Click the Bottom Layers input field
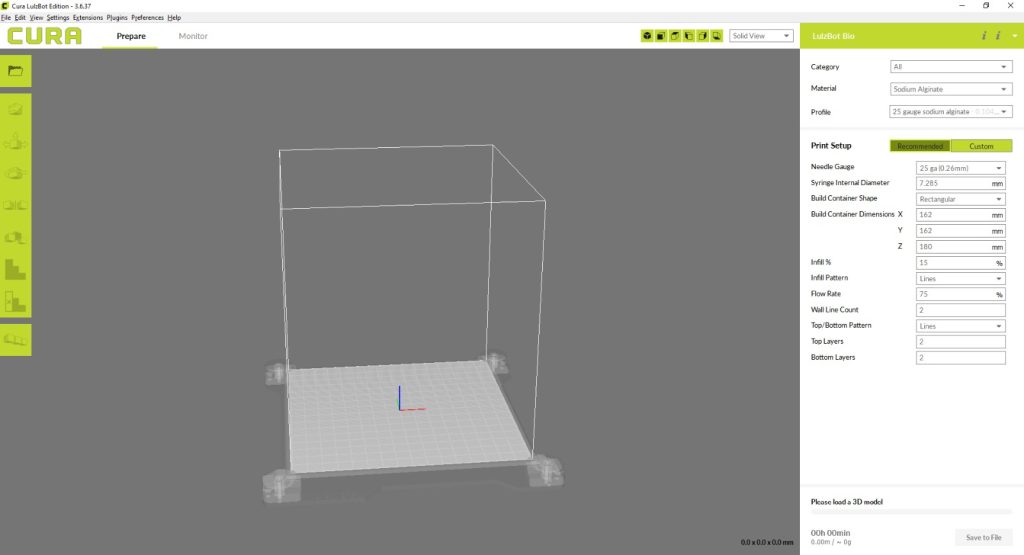Screen dimensions: 1024x555 pyautogui.click(x=961, y=358)
